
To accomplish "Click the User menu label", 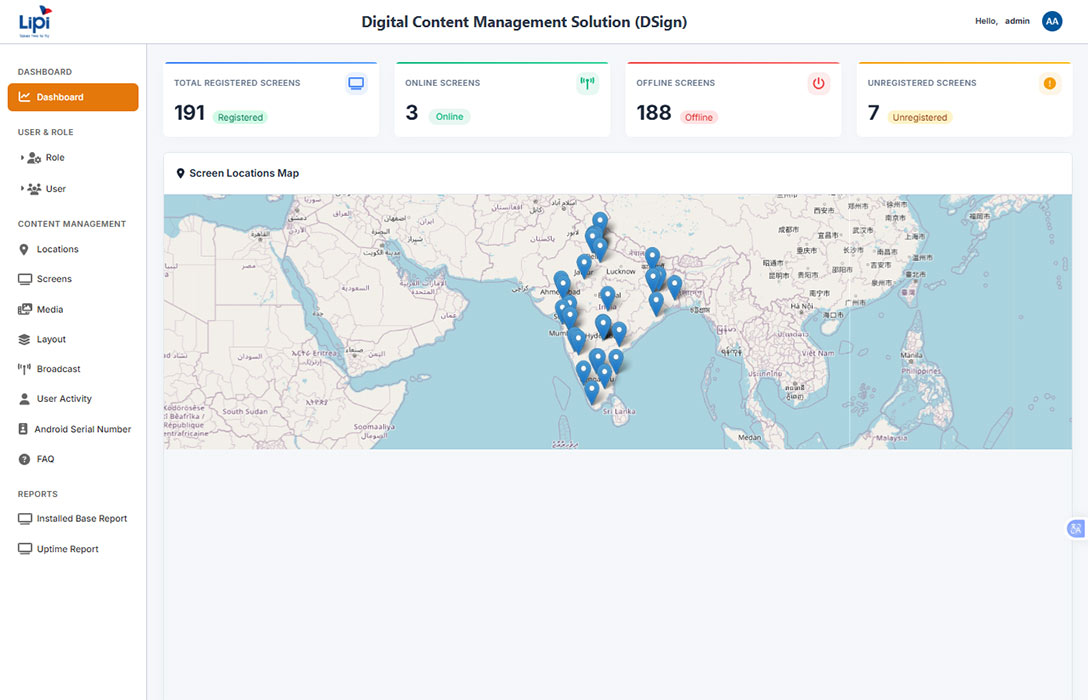I will point(56,189).
